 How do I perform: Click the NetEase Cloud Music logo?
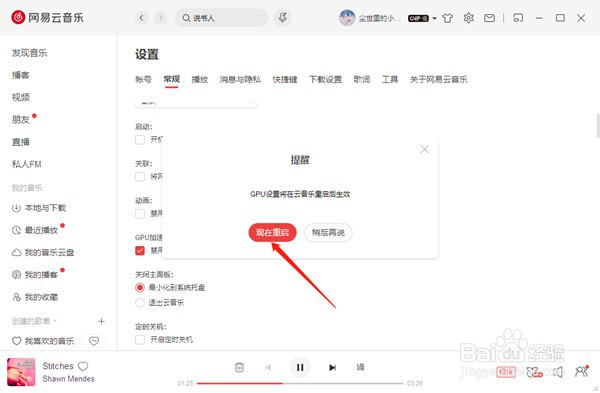(47, 17)
